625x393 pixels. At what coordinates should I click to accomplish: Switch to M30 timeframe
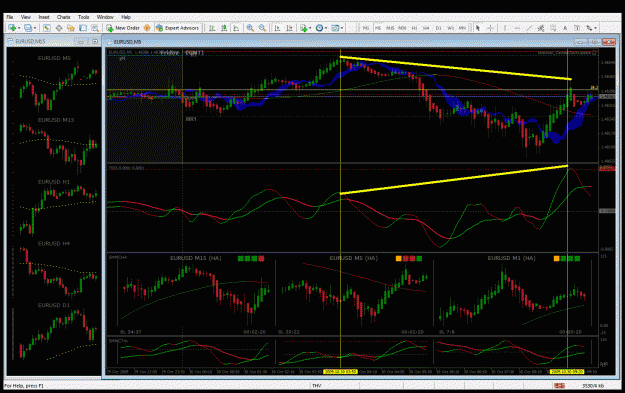(402, 28)
